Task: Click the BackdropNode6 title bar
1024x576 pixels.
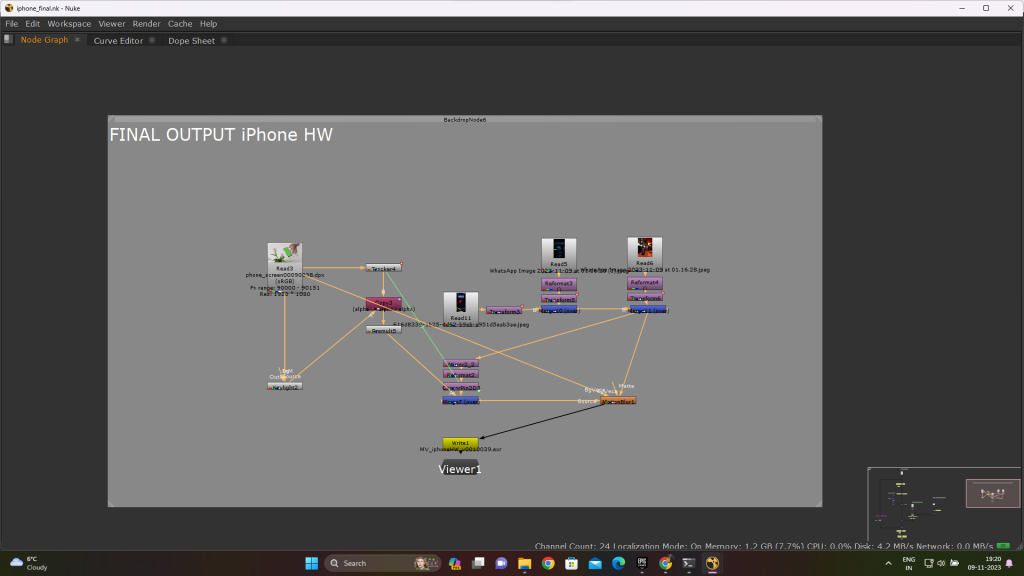Action: click(465, 120)
